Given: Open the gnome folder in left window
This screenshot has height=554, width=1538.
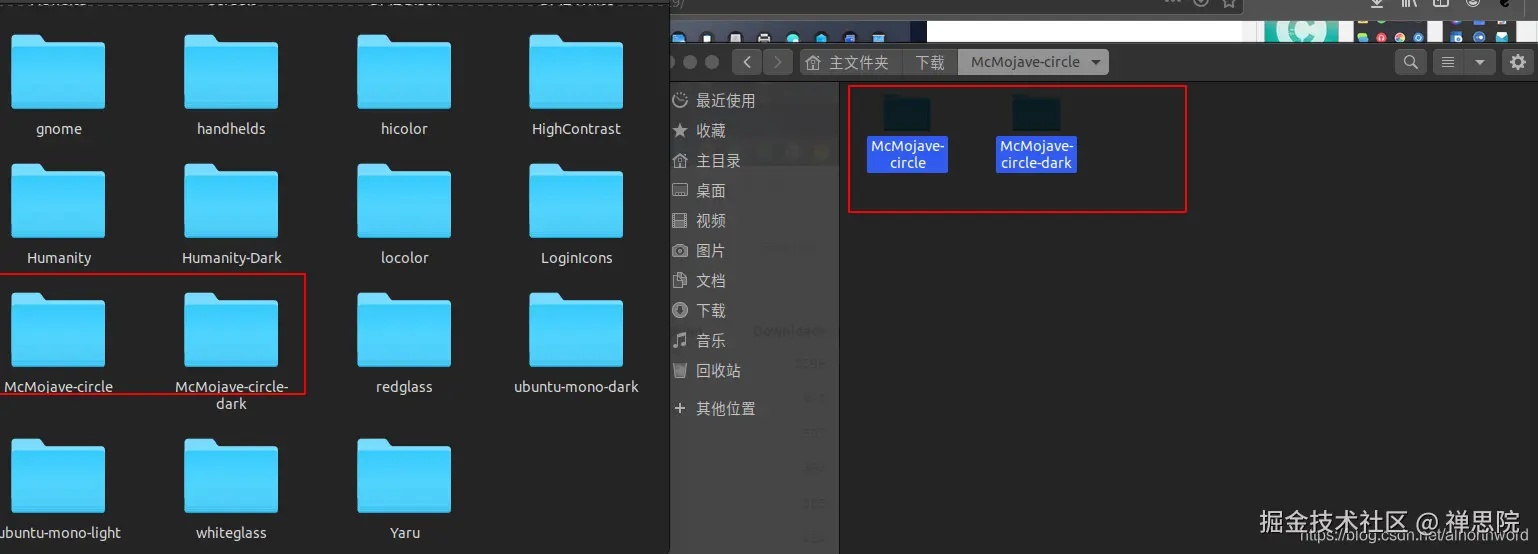Looking at the screenshot, I should (x=58, y=86).
